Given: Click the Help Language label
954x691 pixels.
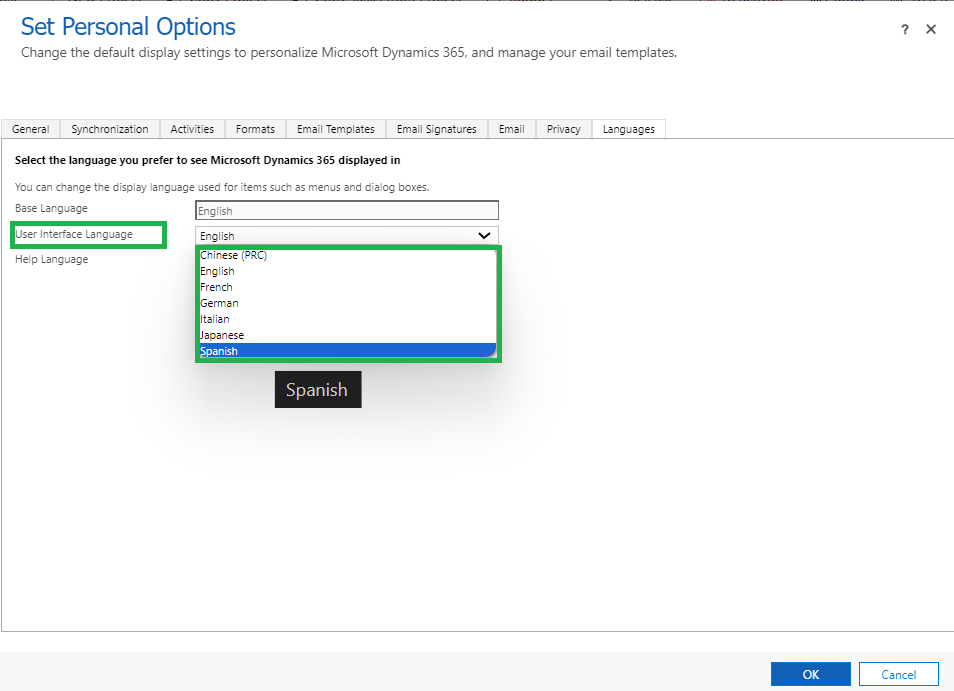Looking at the screenshot, I should click(52, 259).
